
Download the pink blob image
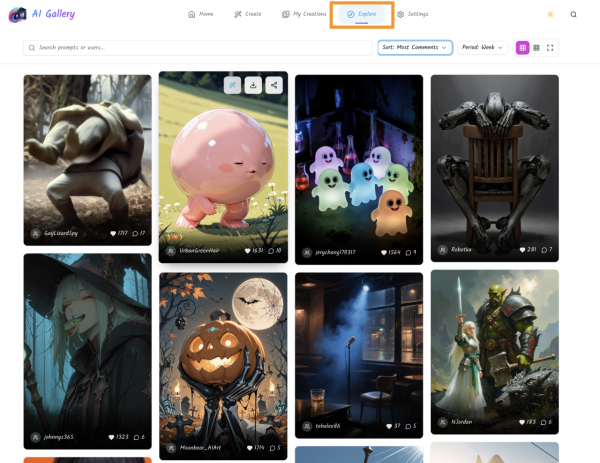[253, 85]
